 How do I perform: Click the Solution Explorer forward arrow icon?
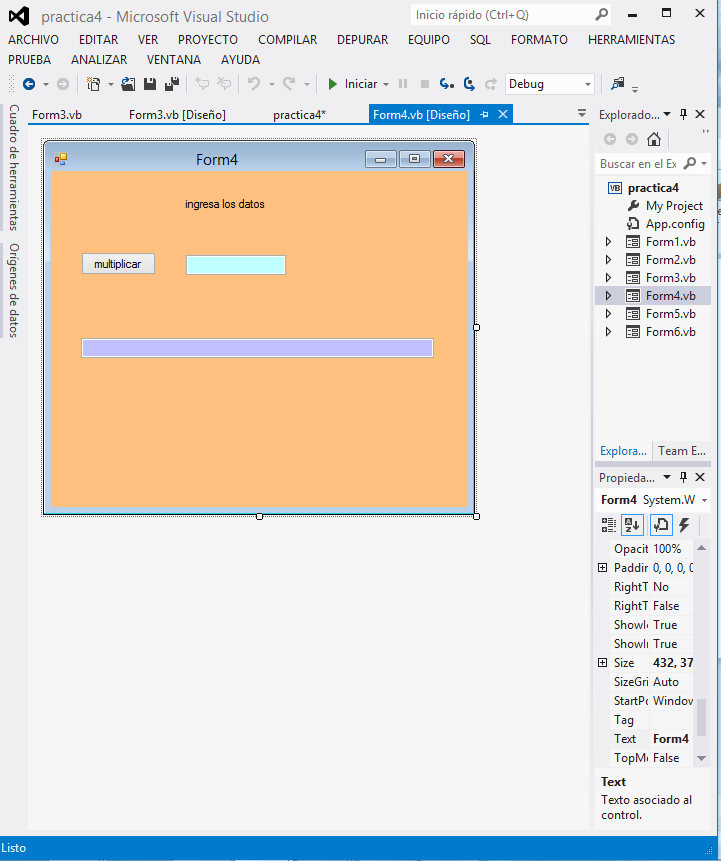pyautogui.click(x=632, y=139)
